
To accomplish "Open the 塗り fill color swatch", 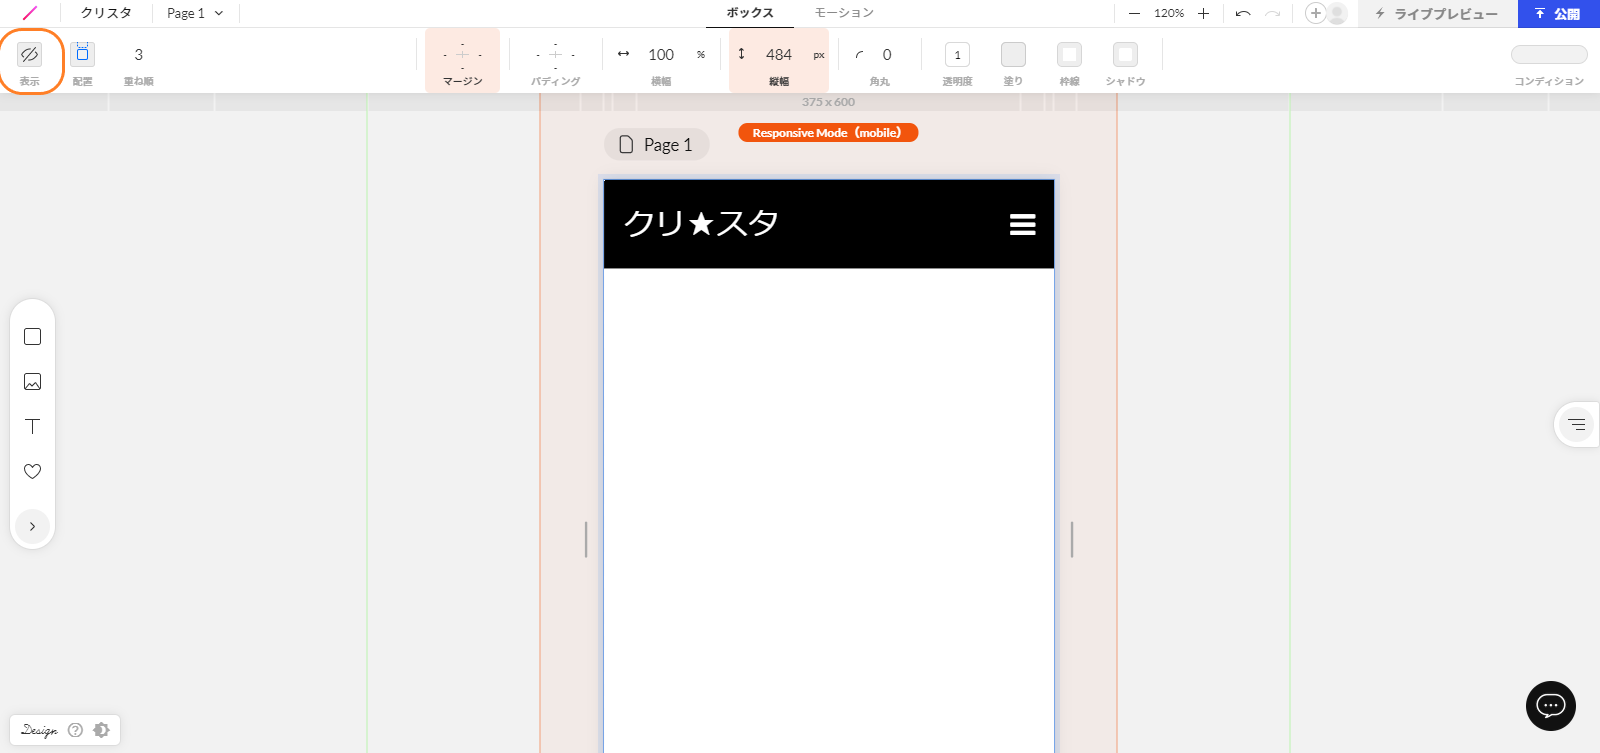I will [x=1013, y=54].
